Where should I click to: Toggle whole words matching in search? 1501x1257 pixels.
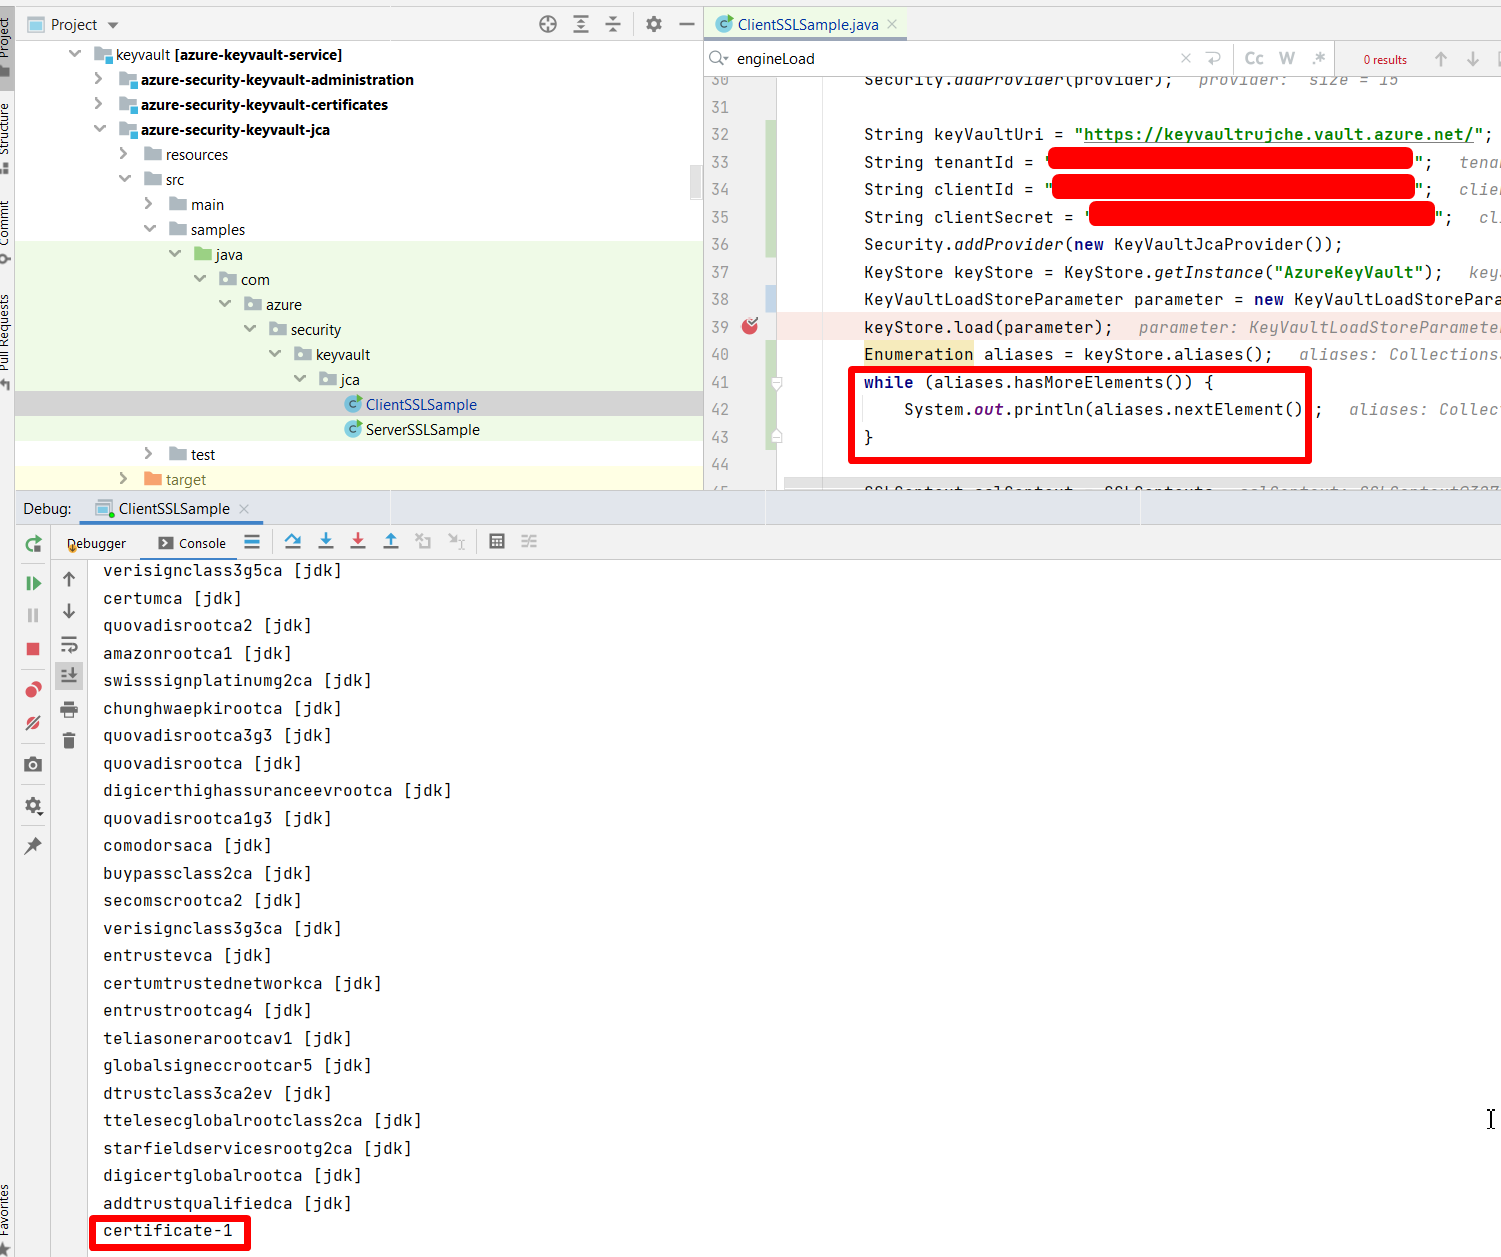[x=1287, y=58]
